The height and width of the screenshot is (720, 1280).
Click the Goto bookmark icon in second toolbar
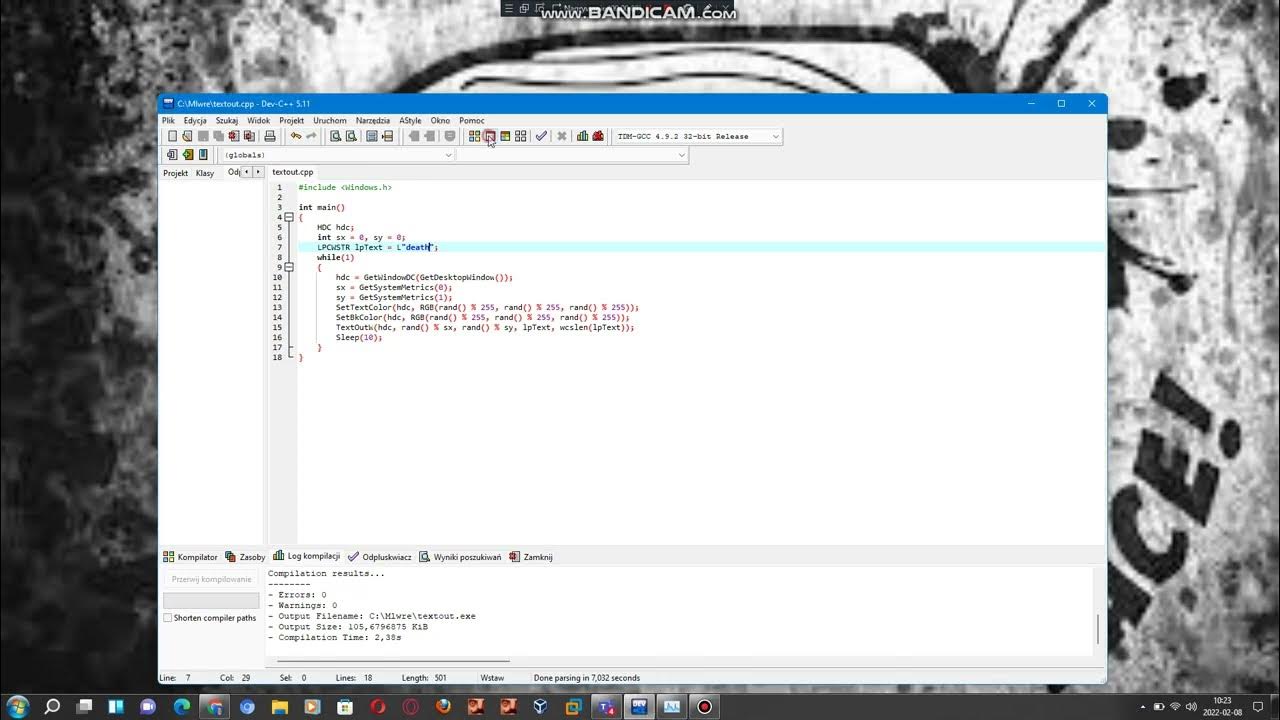tap(203, 155)
